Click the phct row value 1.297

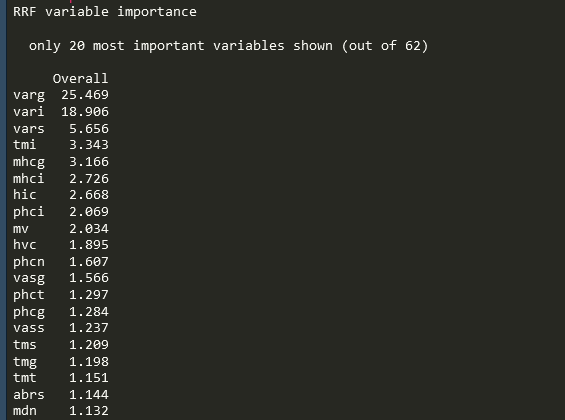(x=89, y=295)
